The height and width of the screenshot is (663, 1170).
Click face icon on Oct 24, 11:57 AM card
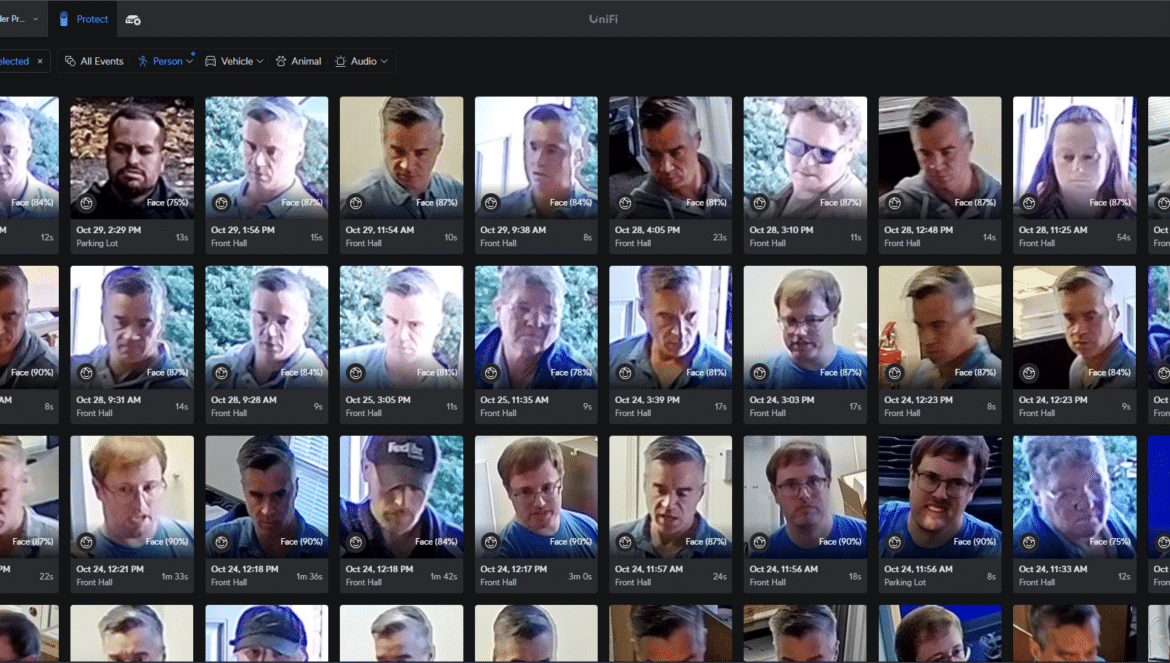click(x=625, y=542)
